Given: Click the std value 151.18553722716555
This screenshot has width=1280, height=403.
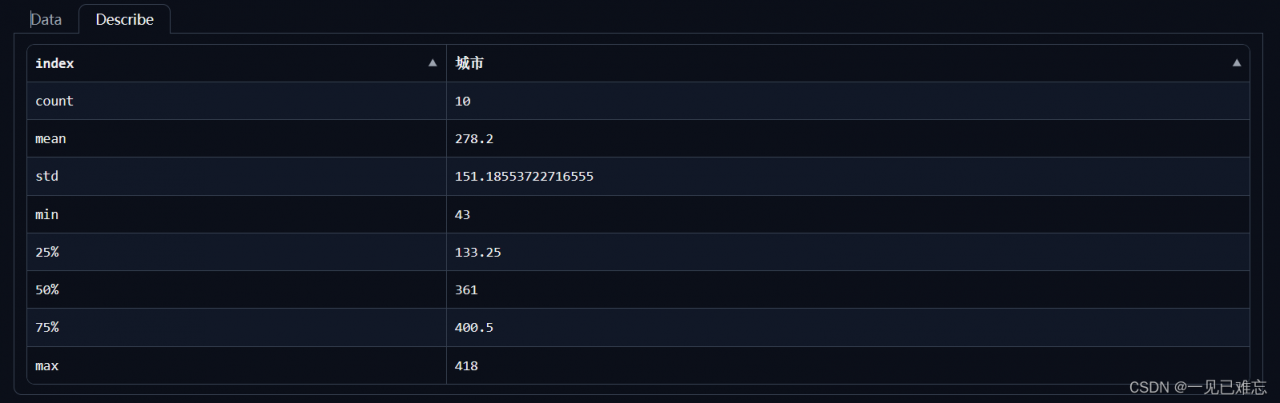Looking at the screenshot, I should [x=524, y=176].
